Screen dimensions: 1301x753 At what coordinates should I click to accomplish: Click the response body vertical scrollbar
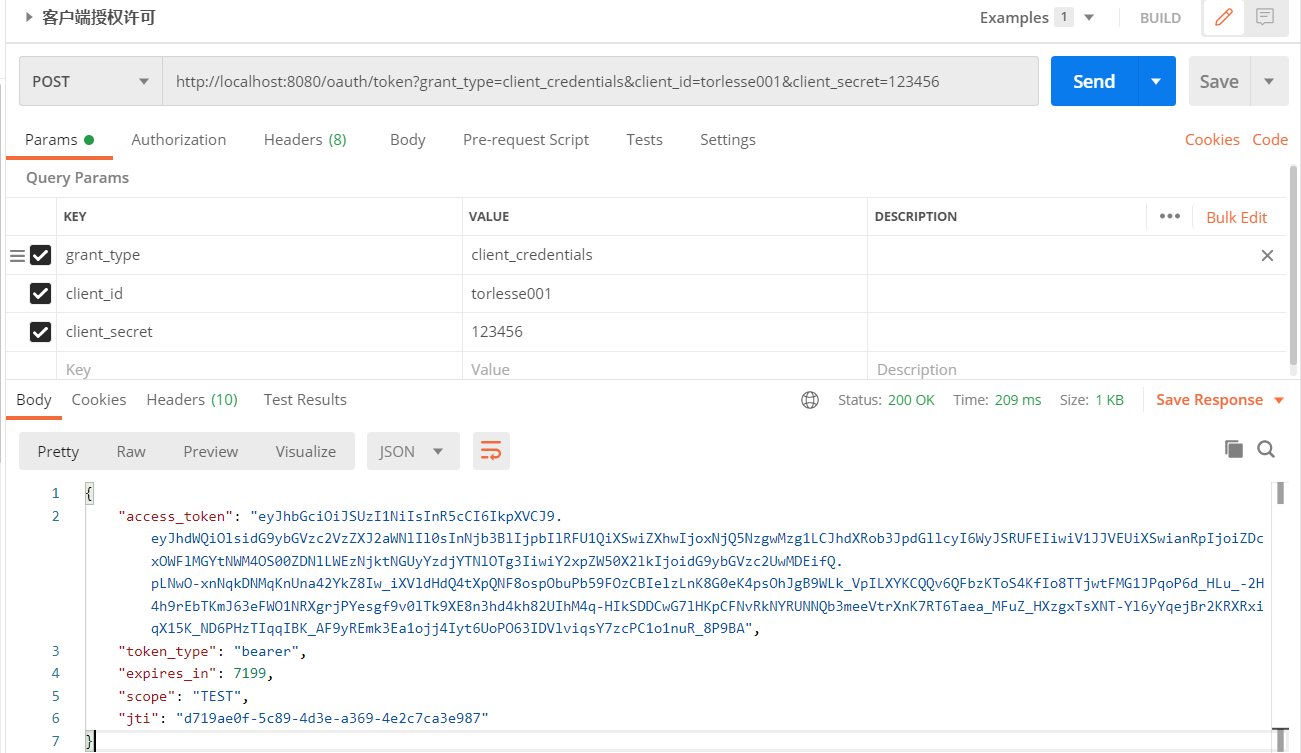[x=1278, y=494]
